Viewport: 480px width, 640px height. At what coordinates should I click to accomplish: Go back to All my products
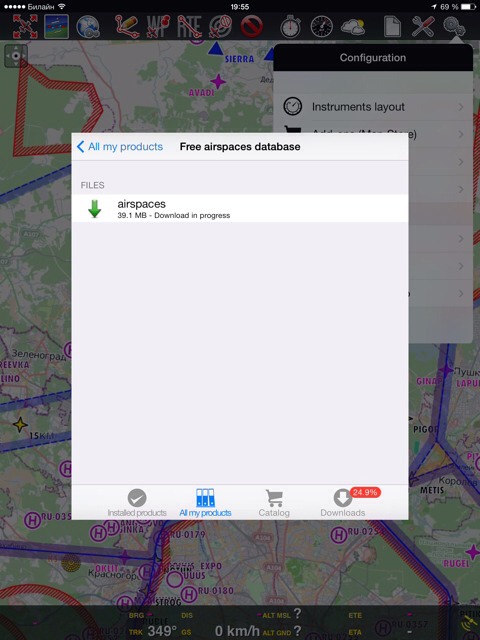[x=120, y=147]
